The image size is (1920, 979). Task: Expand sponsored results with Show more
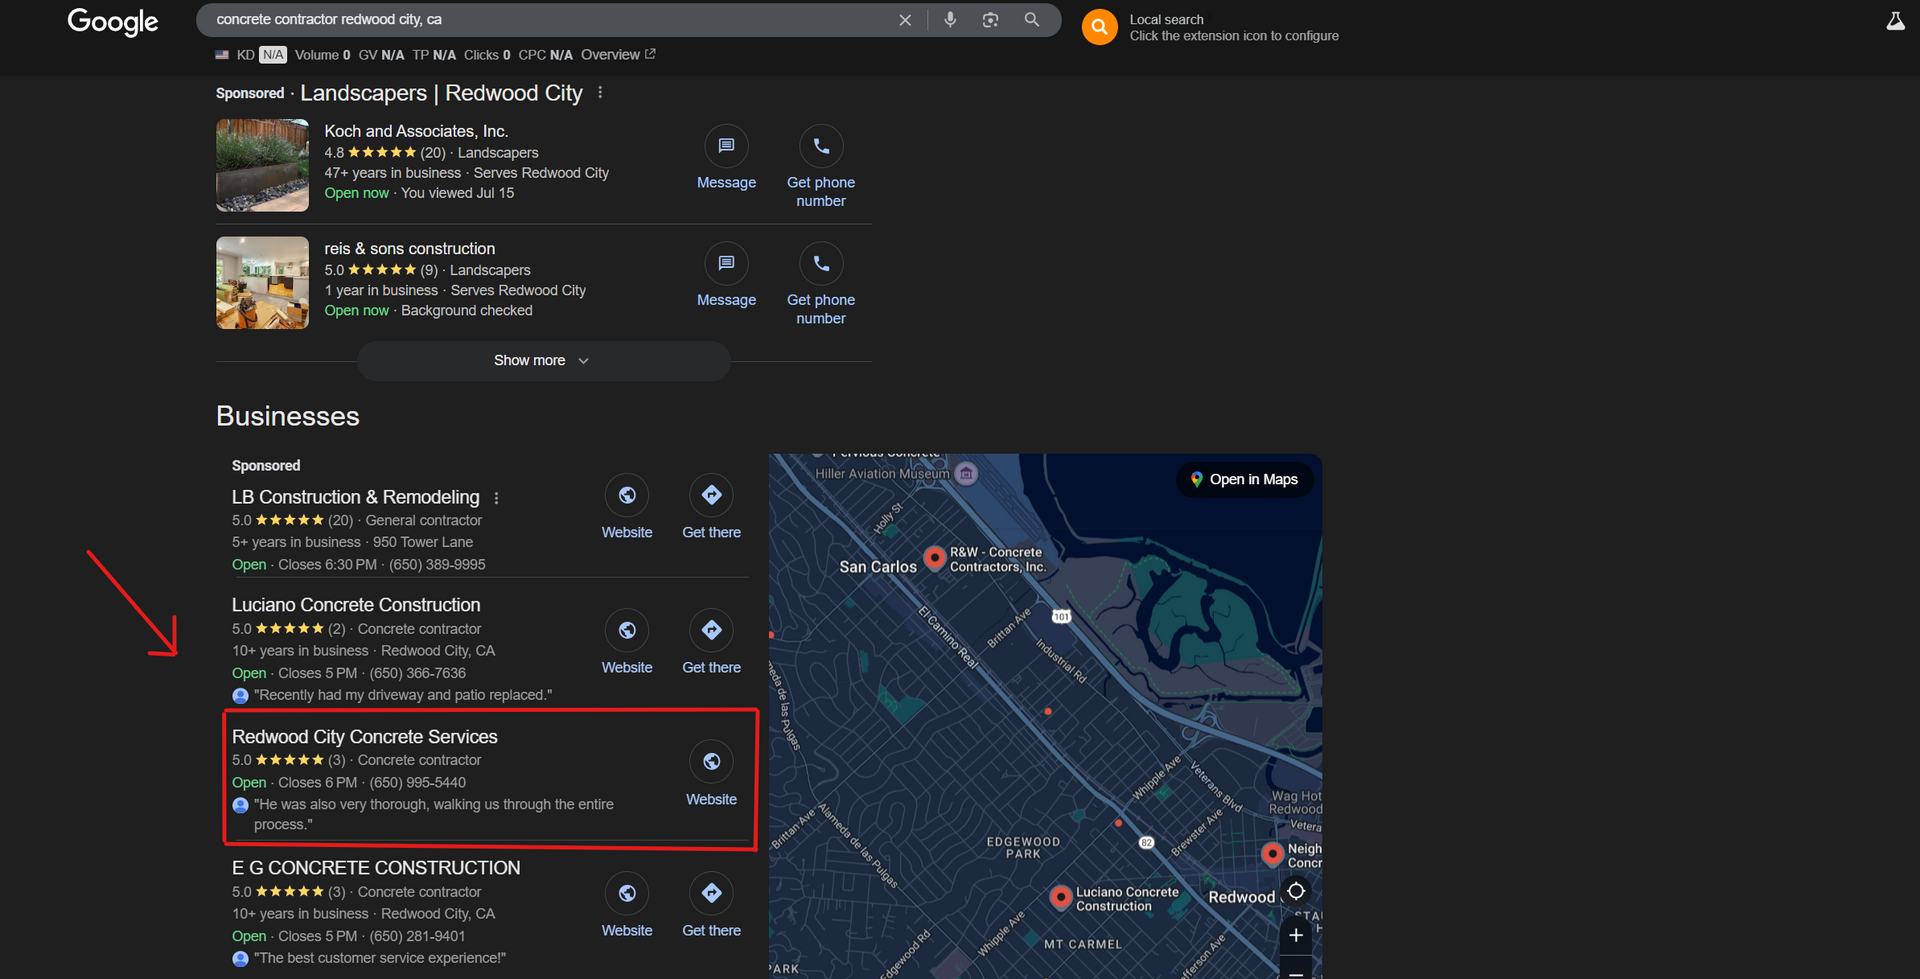coord(543,361)
